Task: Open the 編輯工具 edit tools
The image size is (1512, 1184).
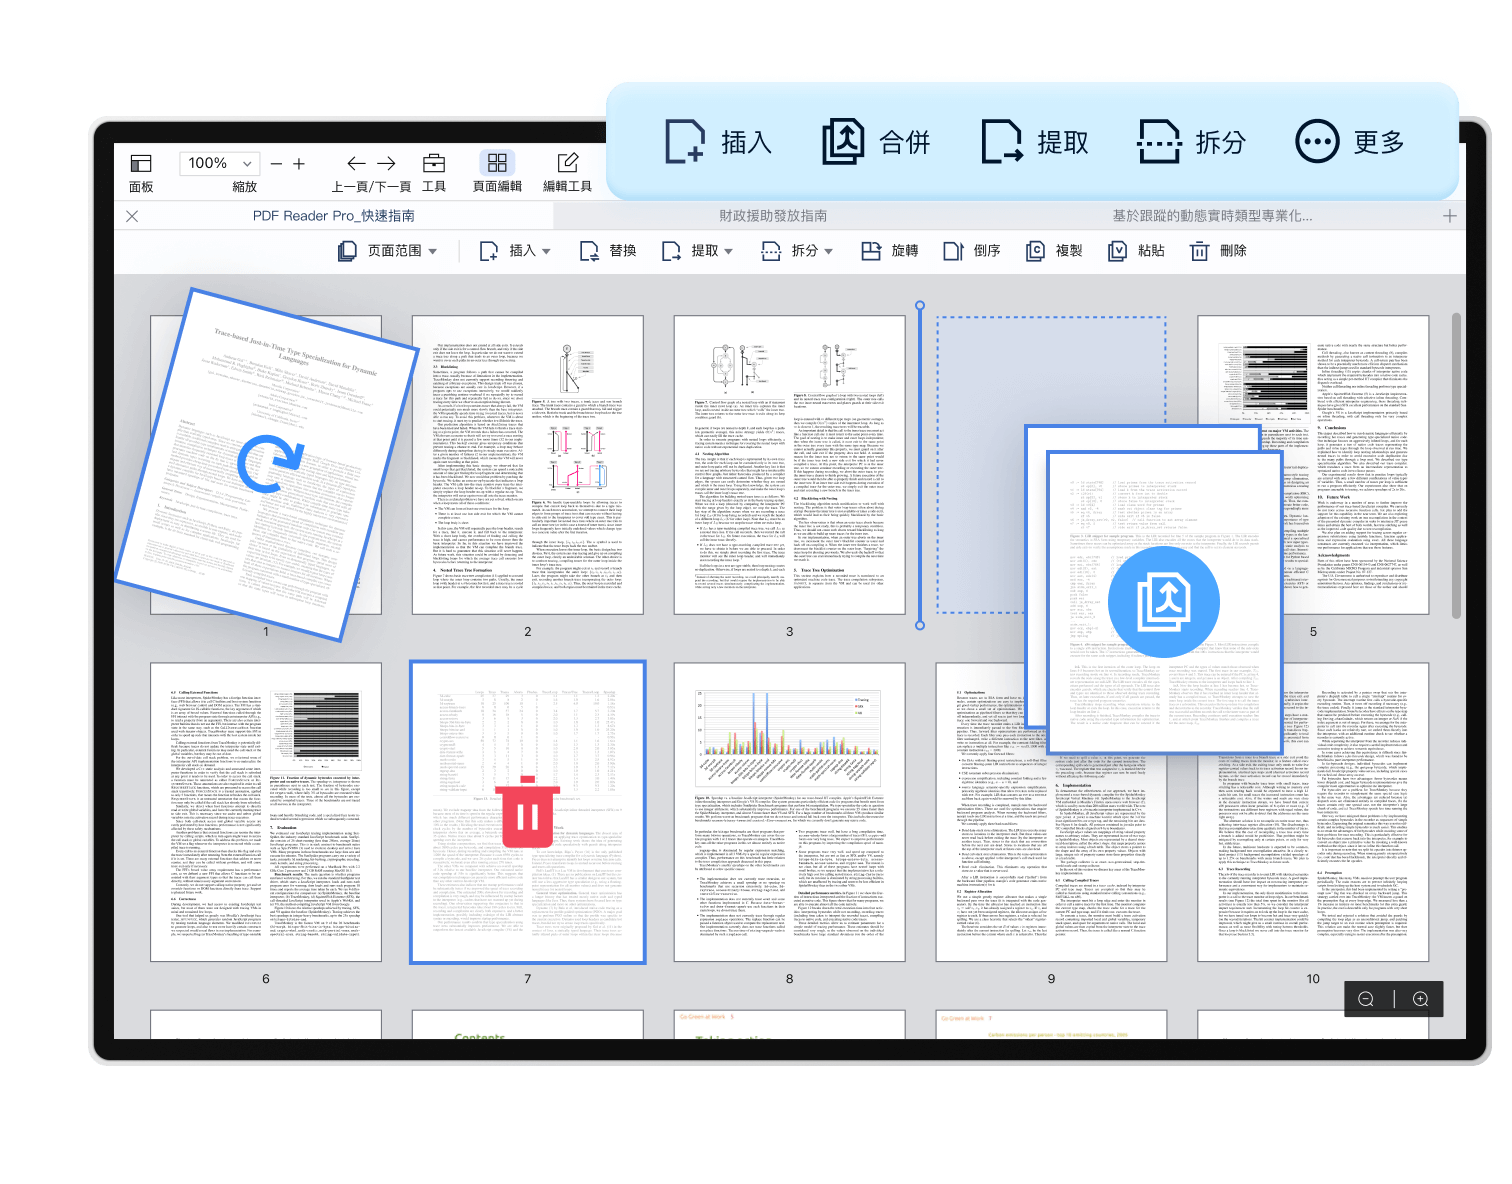Action: (x=567, y=163)
